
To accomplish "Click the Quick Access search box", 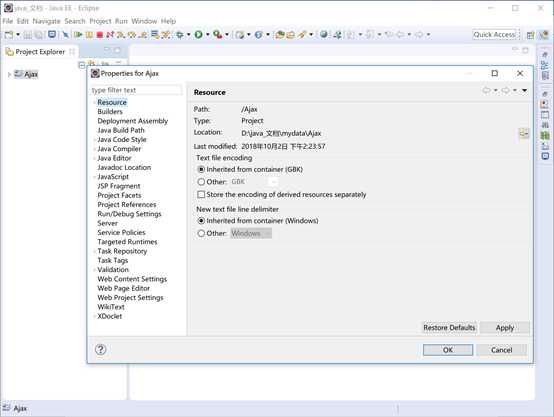I will point(495,35).
